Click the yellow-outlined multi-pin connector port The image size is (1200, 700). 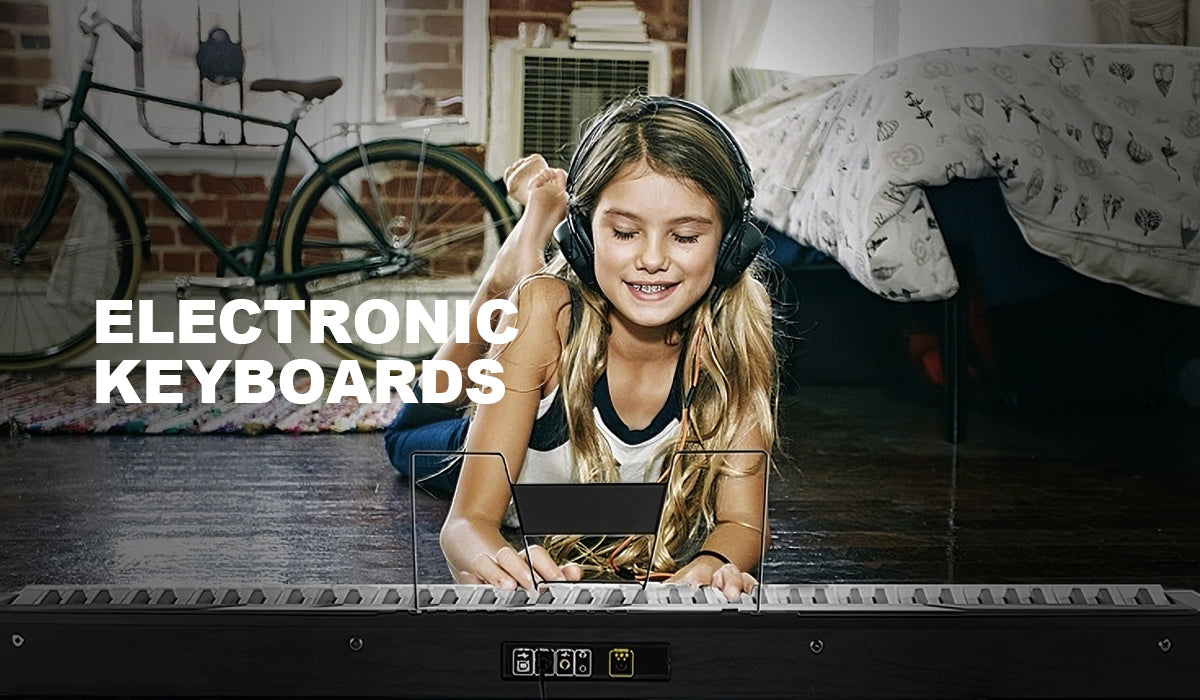coord(621,662)
